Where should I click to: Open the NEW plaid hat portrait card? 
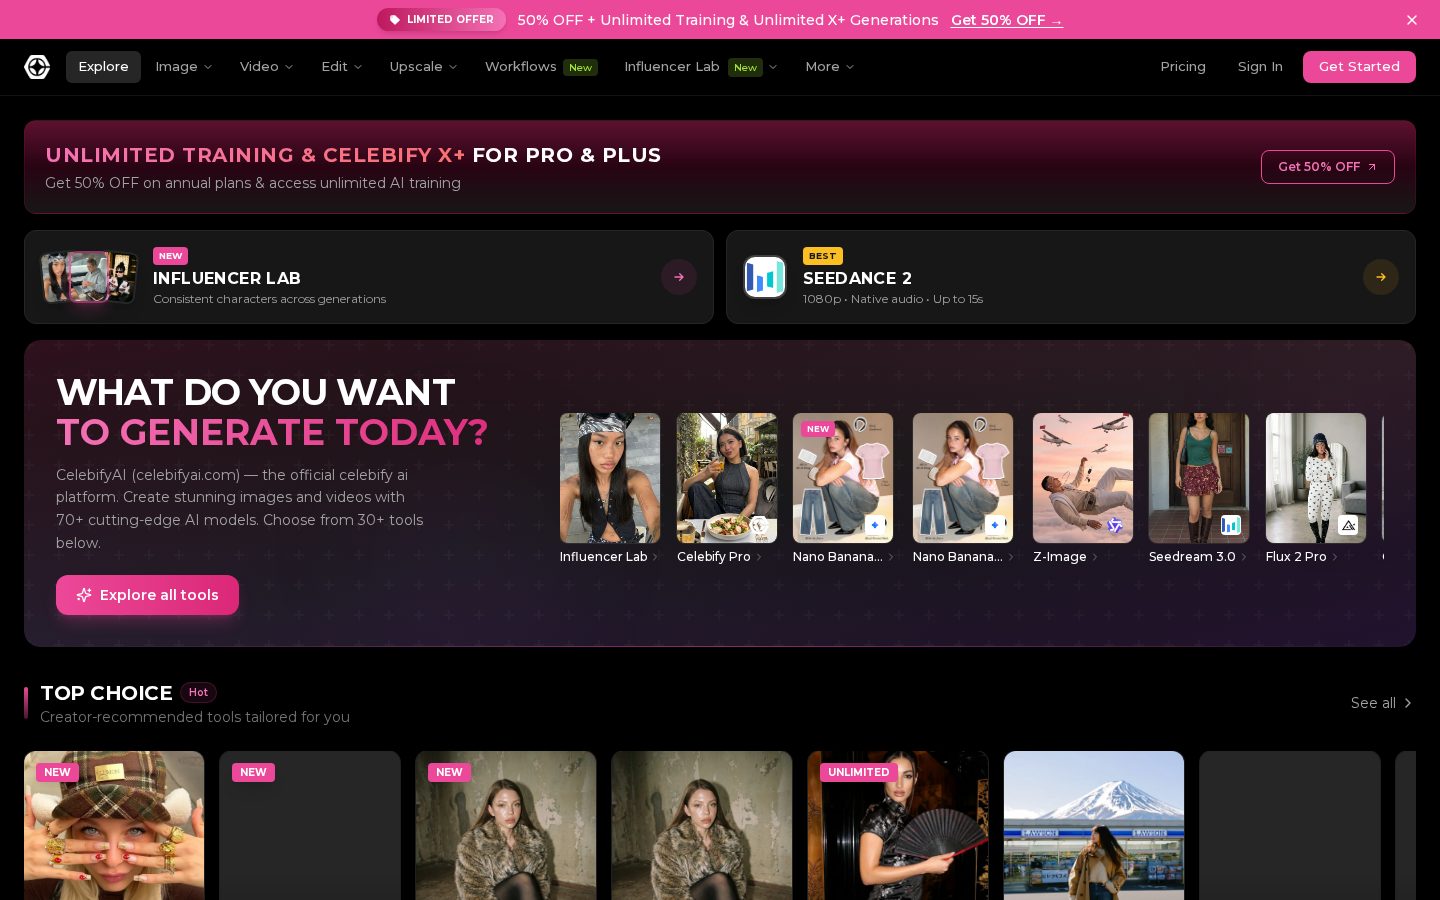click(x=114, y=826)
